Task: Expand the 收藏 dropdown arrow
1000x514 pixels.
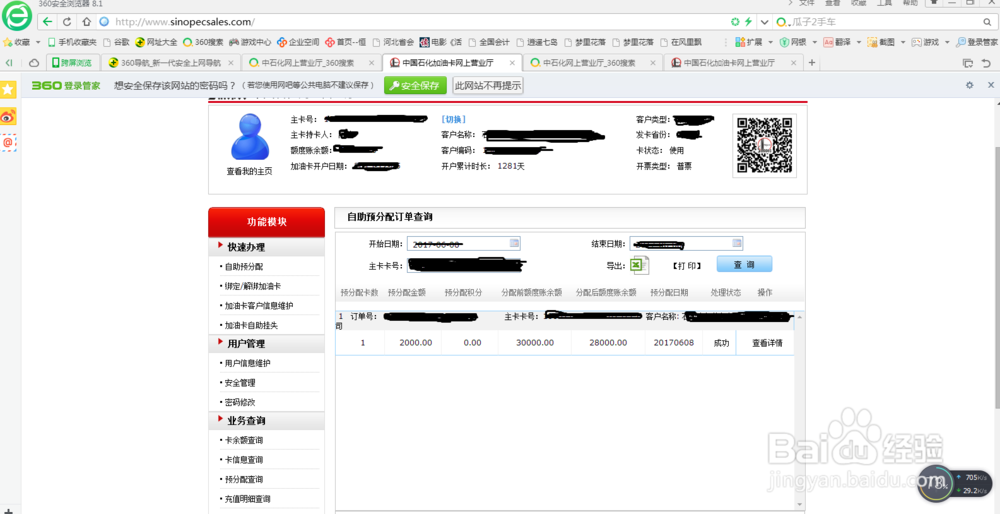Action: click(x=38, y=42)
